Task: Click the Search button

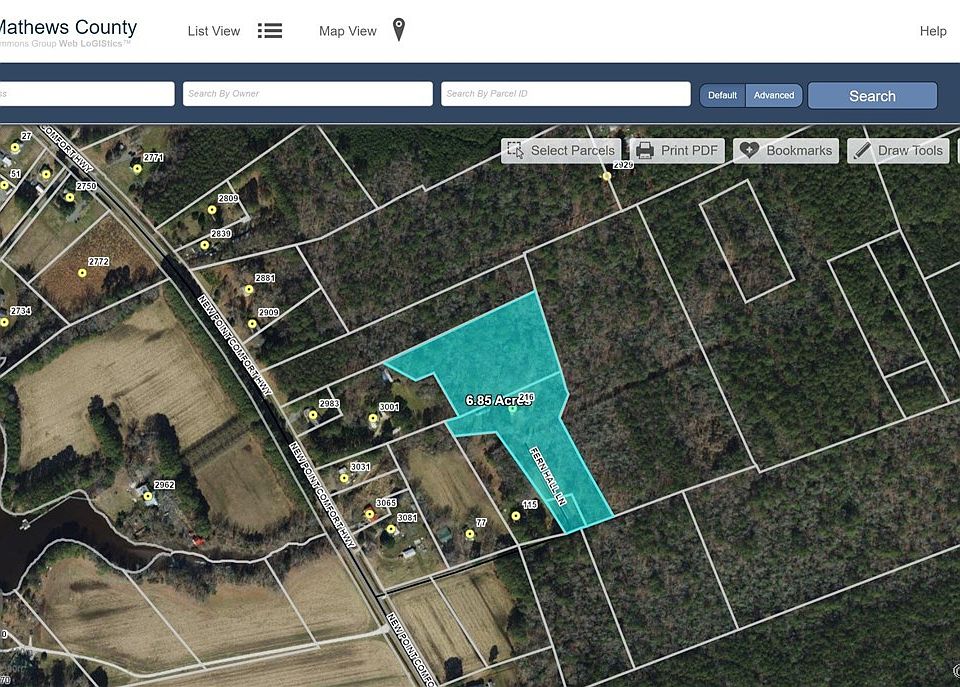Action: pos(872,96)
